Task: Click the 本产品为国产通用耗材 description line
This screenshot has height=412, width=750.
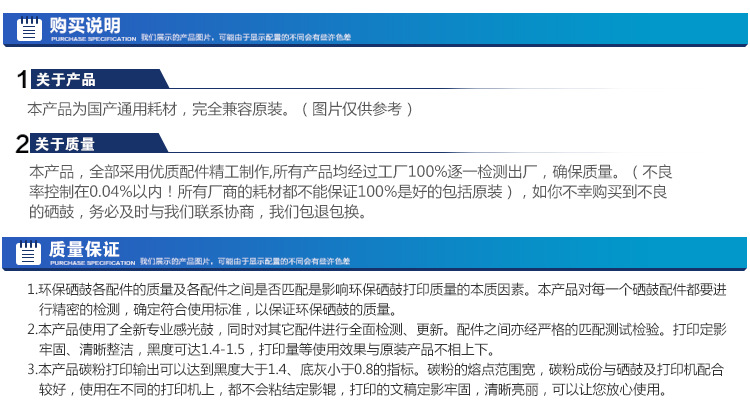Action: point(160,109)
